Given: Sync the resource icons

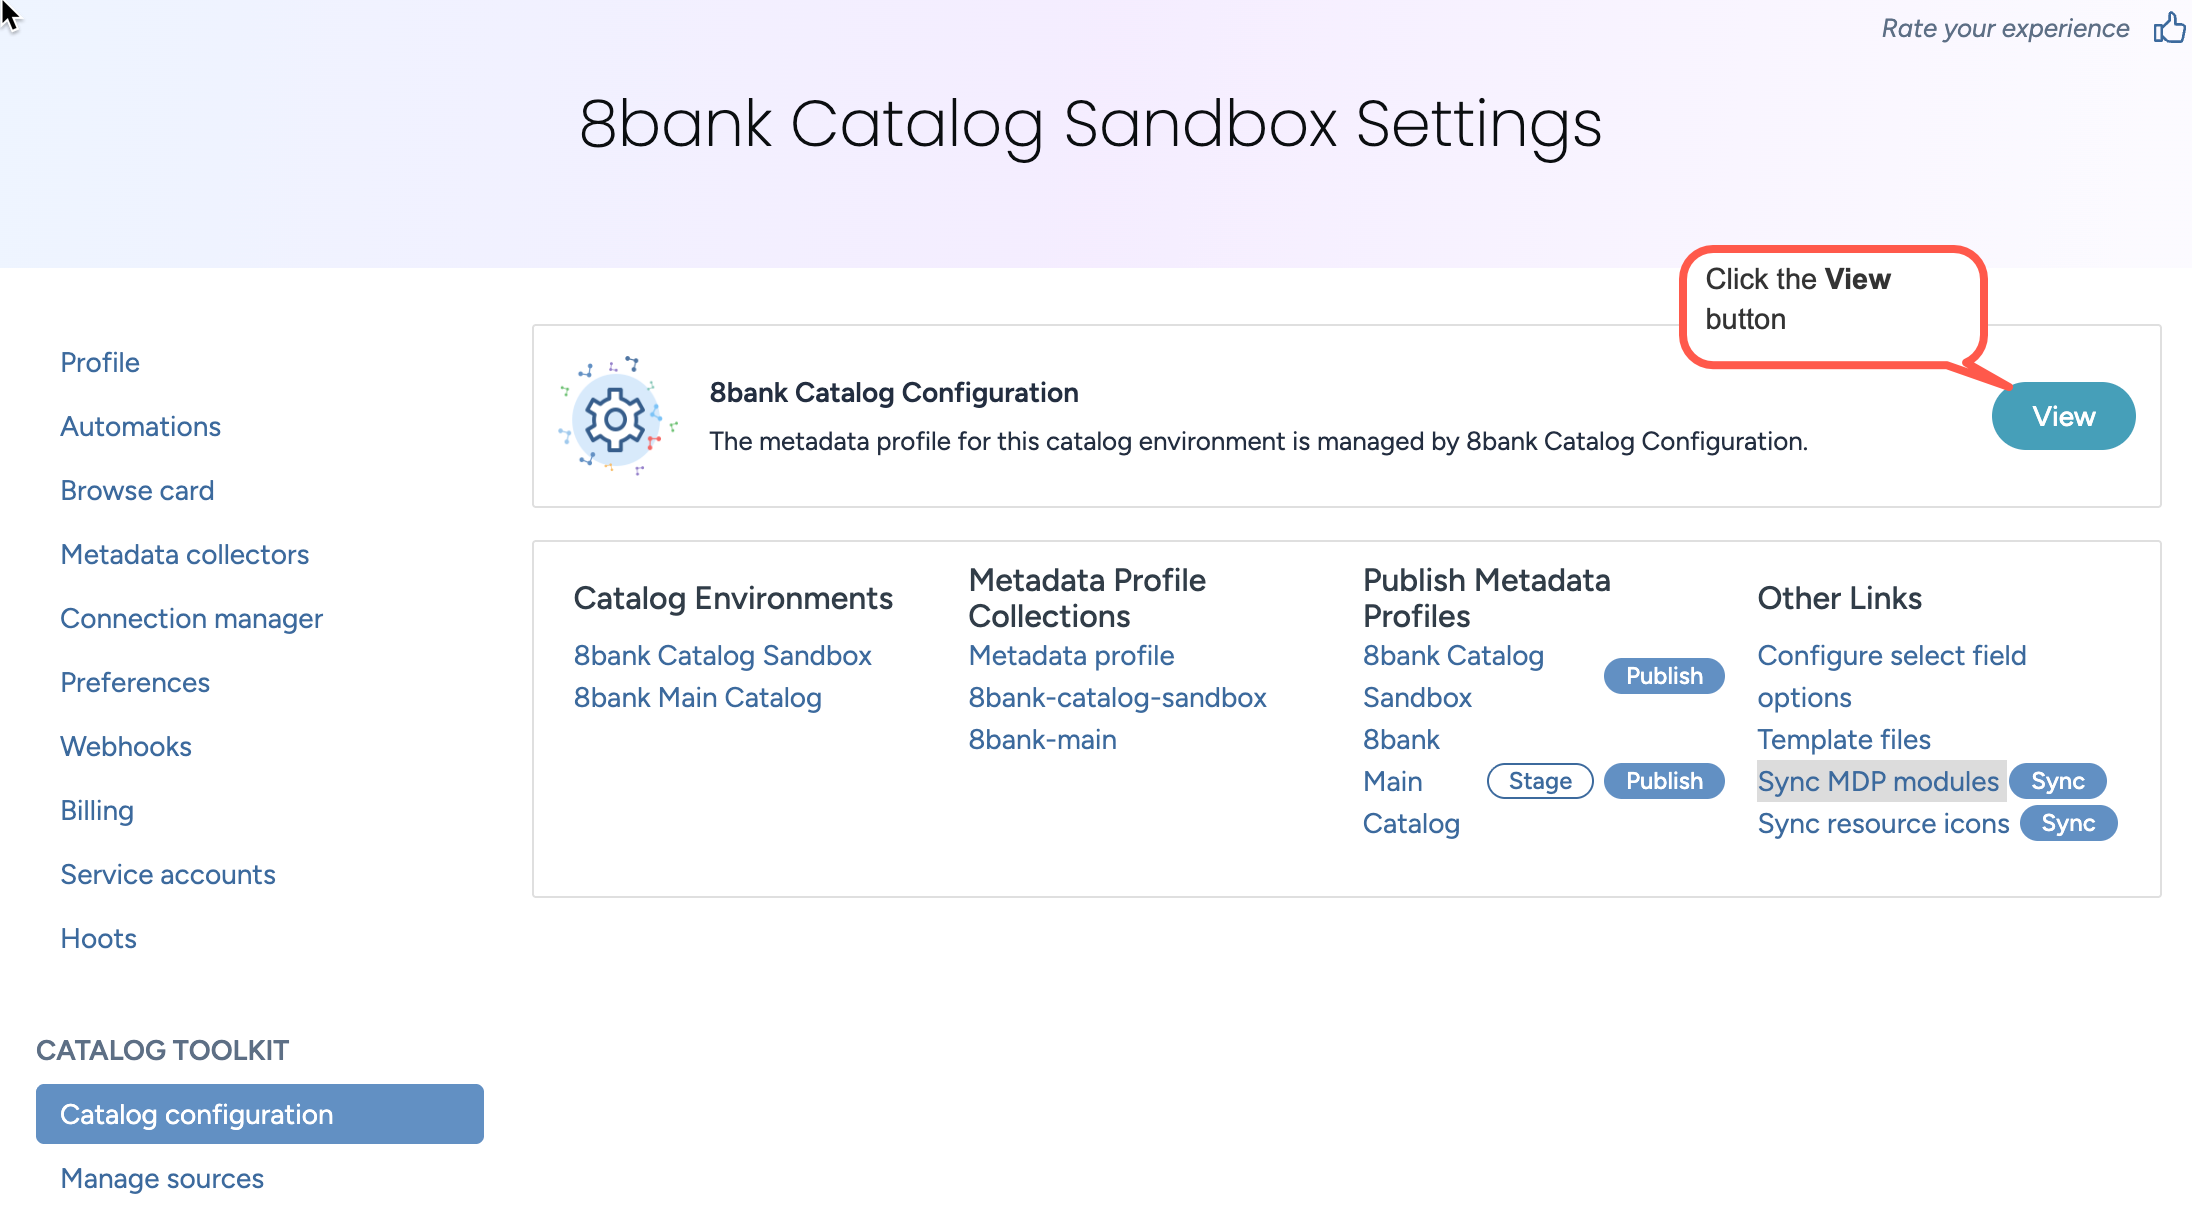Looking at the screenshot, I should [x=2067, y=822].
